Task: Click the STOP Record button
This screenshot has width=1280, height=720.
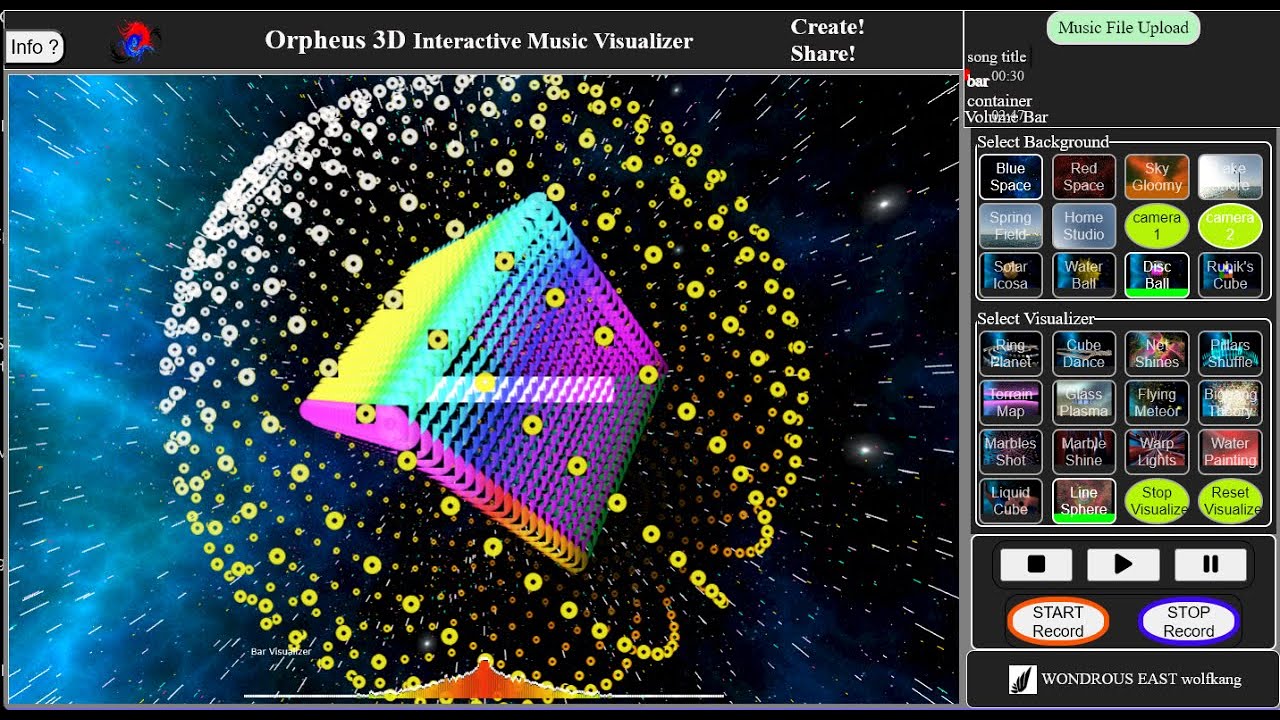Action: (1188, 621)
